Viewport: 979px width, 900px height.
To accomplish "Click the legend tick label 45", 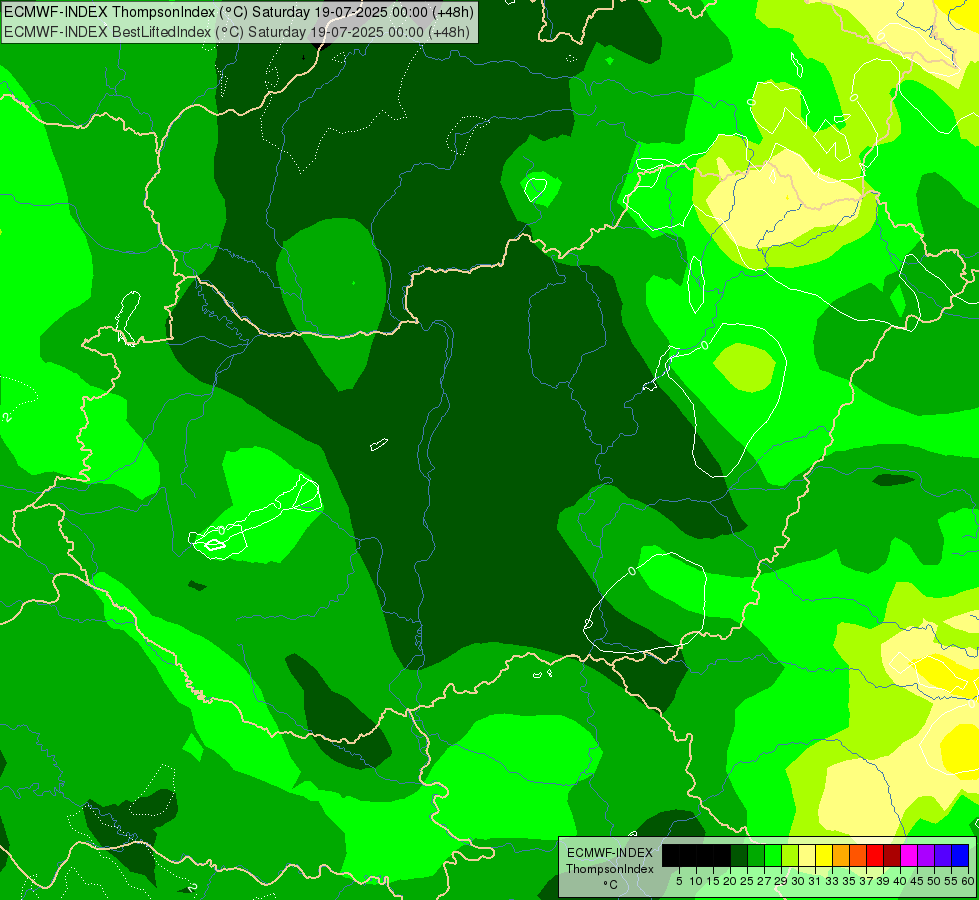I will tap(918, 881).
